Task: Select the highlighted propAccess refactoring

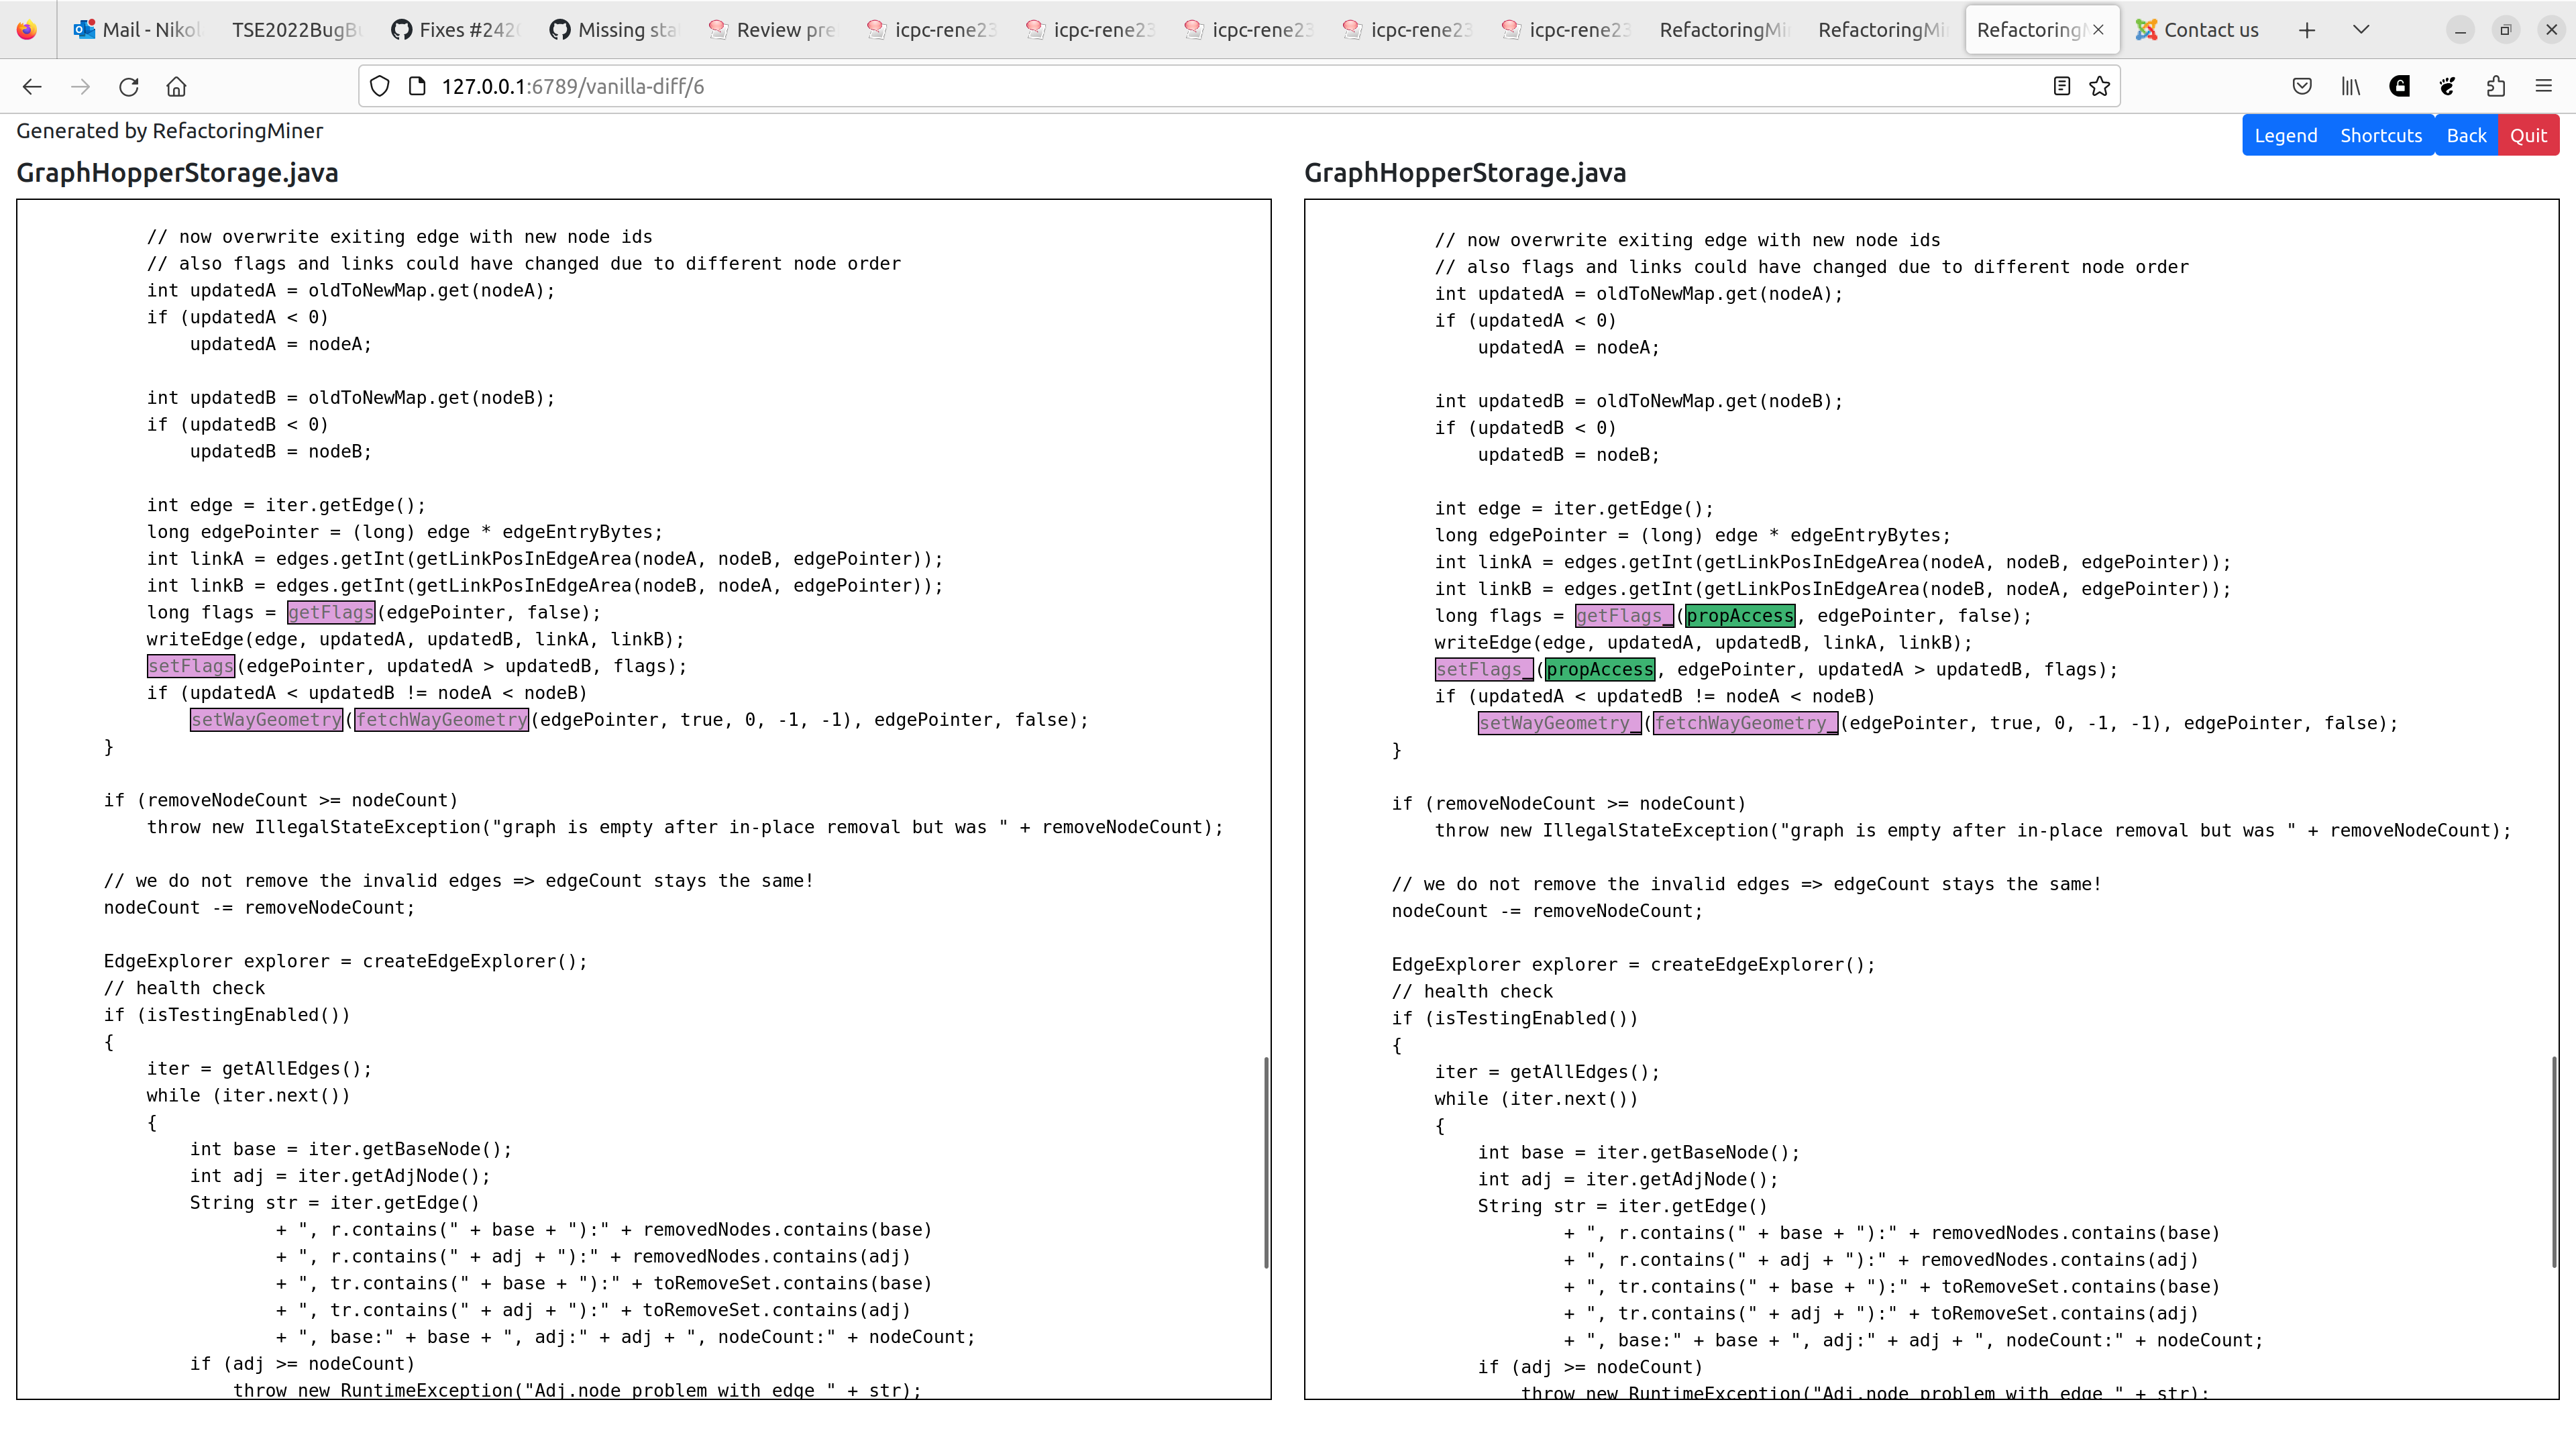Action: 1740,615
